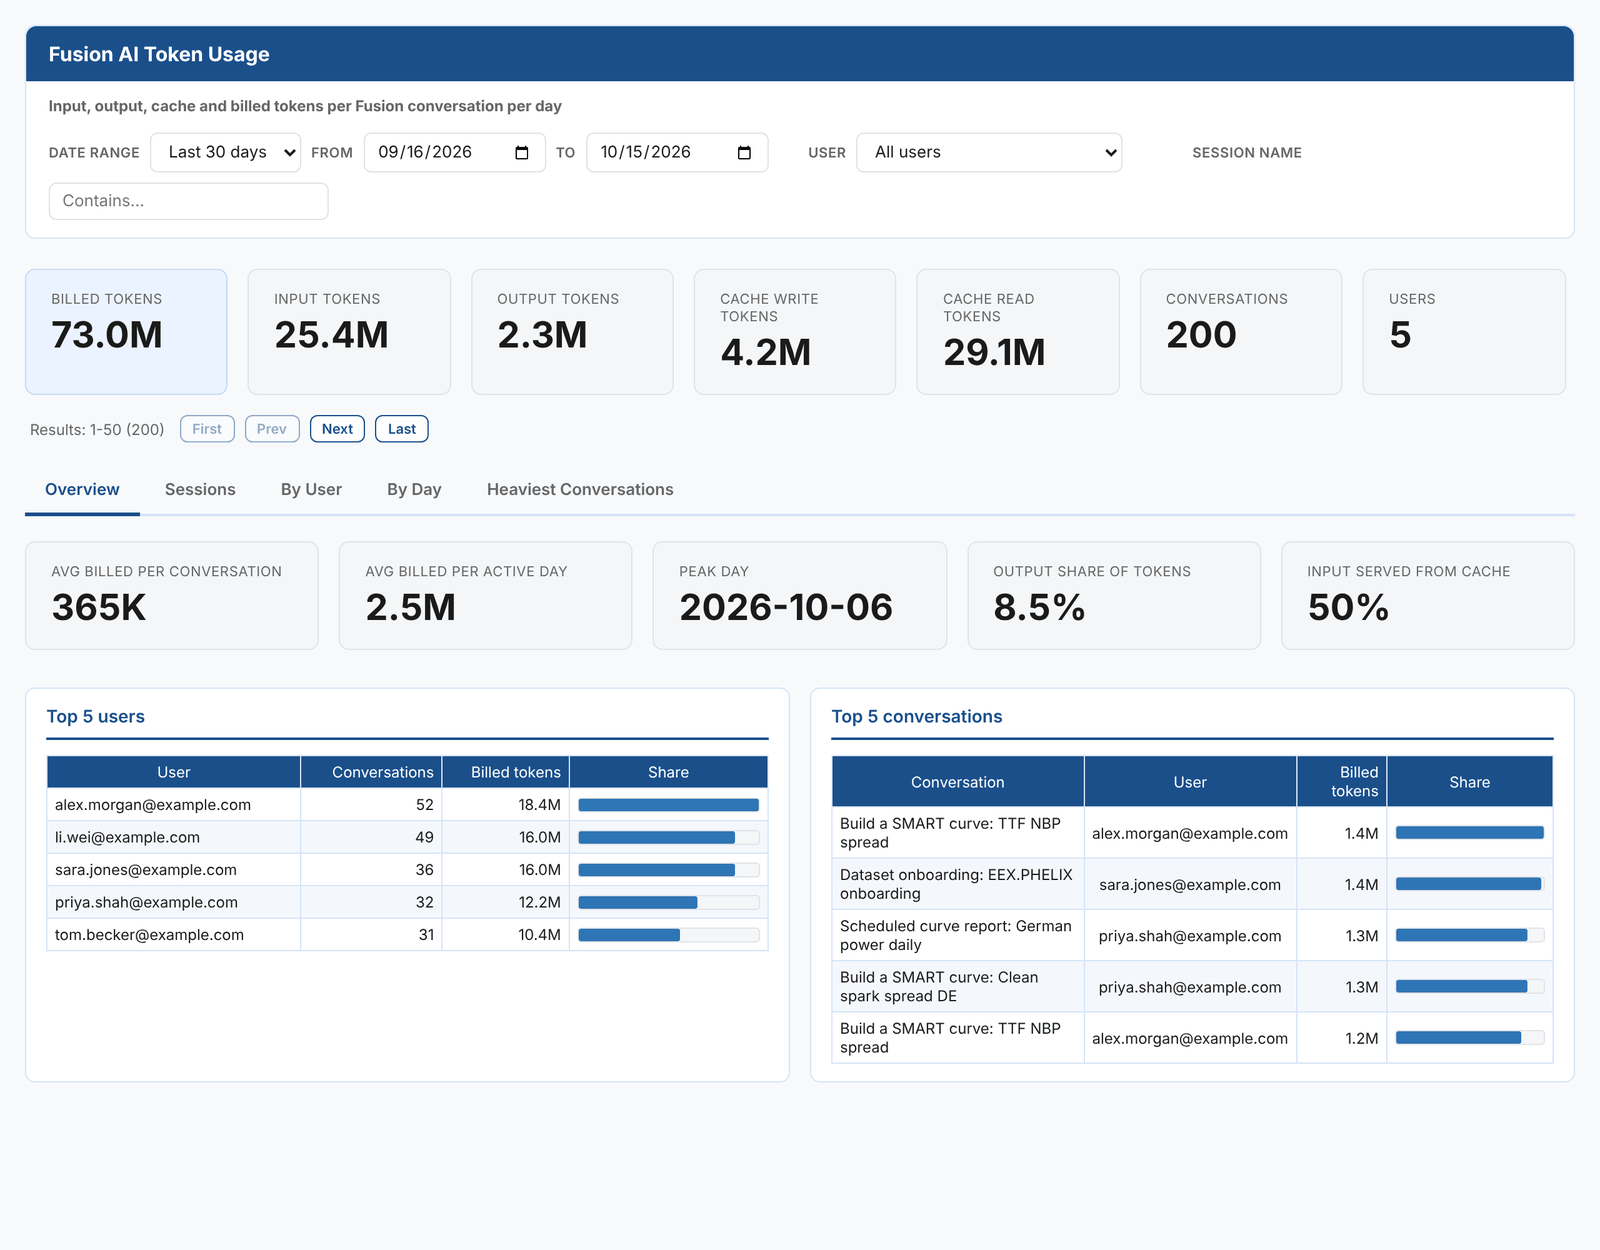This screenshot has height=1250, width=1600.
Task: Click sara.jones@example.com in Top 5 users
Action: coord(146,870)
